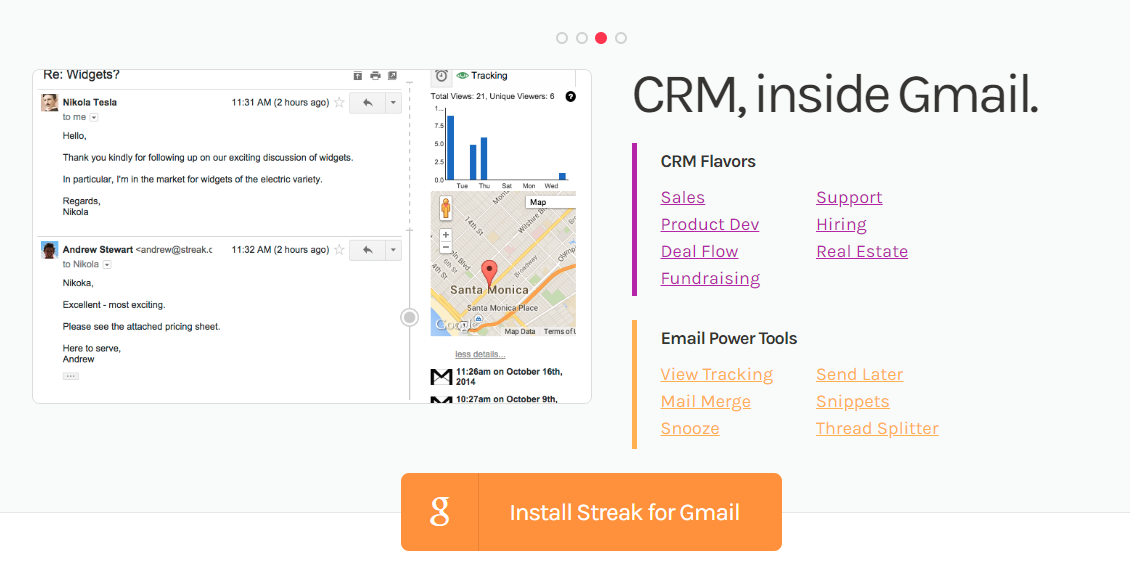Open the Thread Splitter link

[877, 429]
